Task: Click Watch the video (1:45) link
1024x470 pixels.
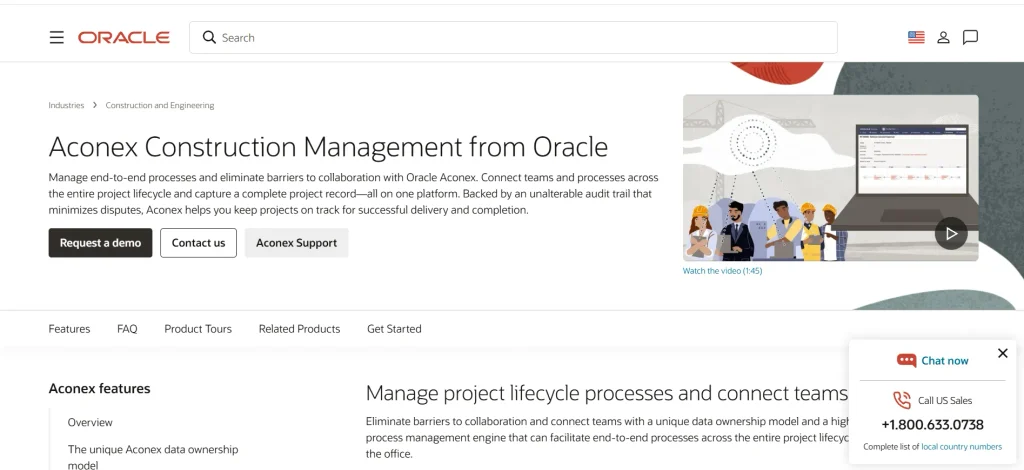Action: tap(722, 271)
